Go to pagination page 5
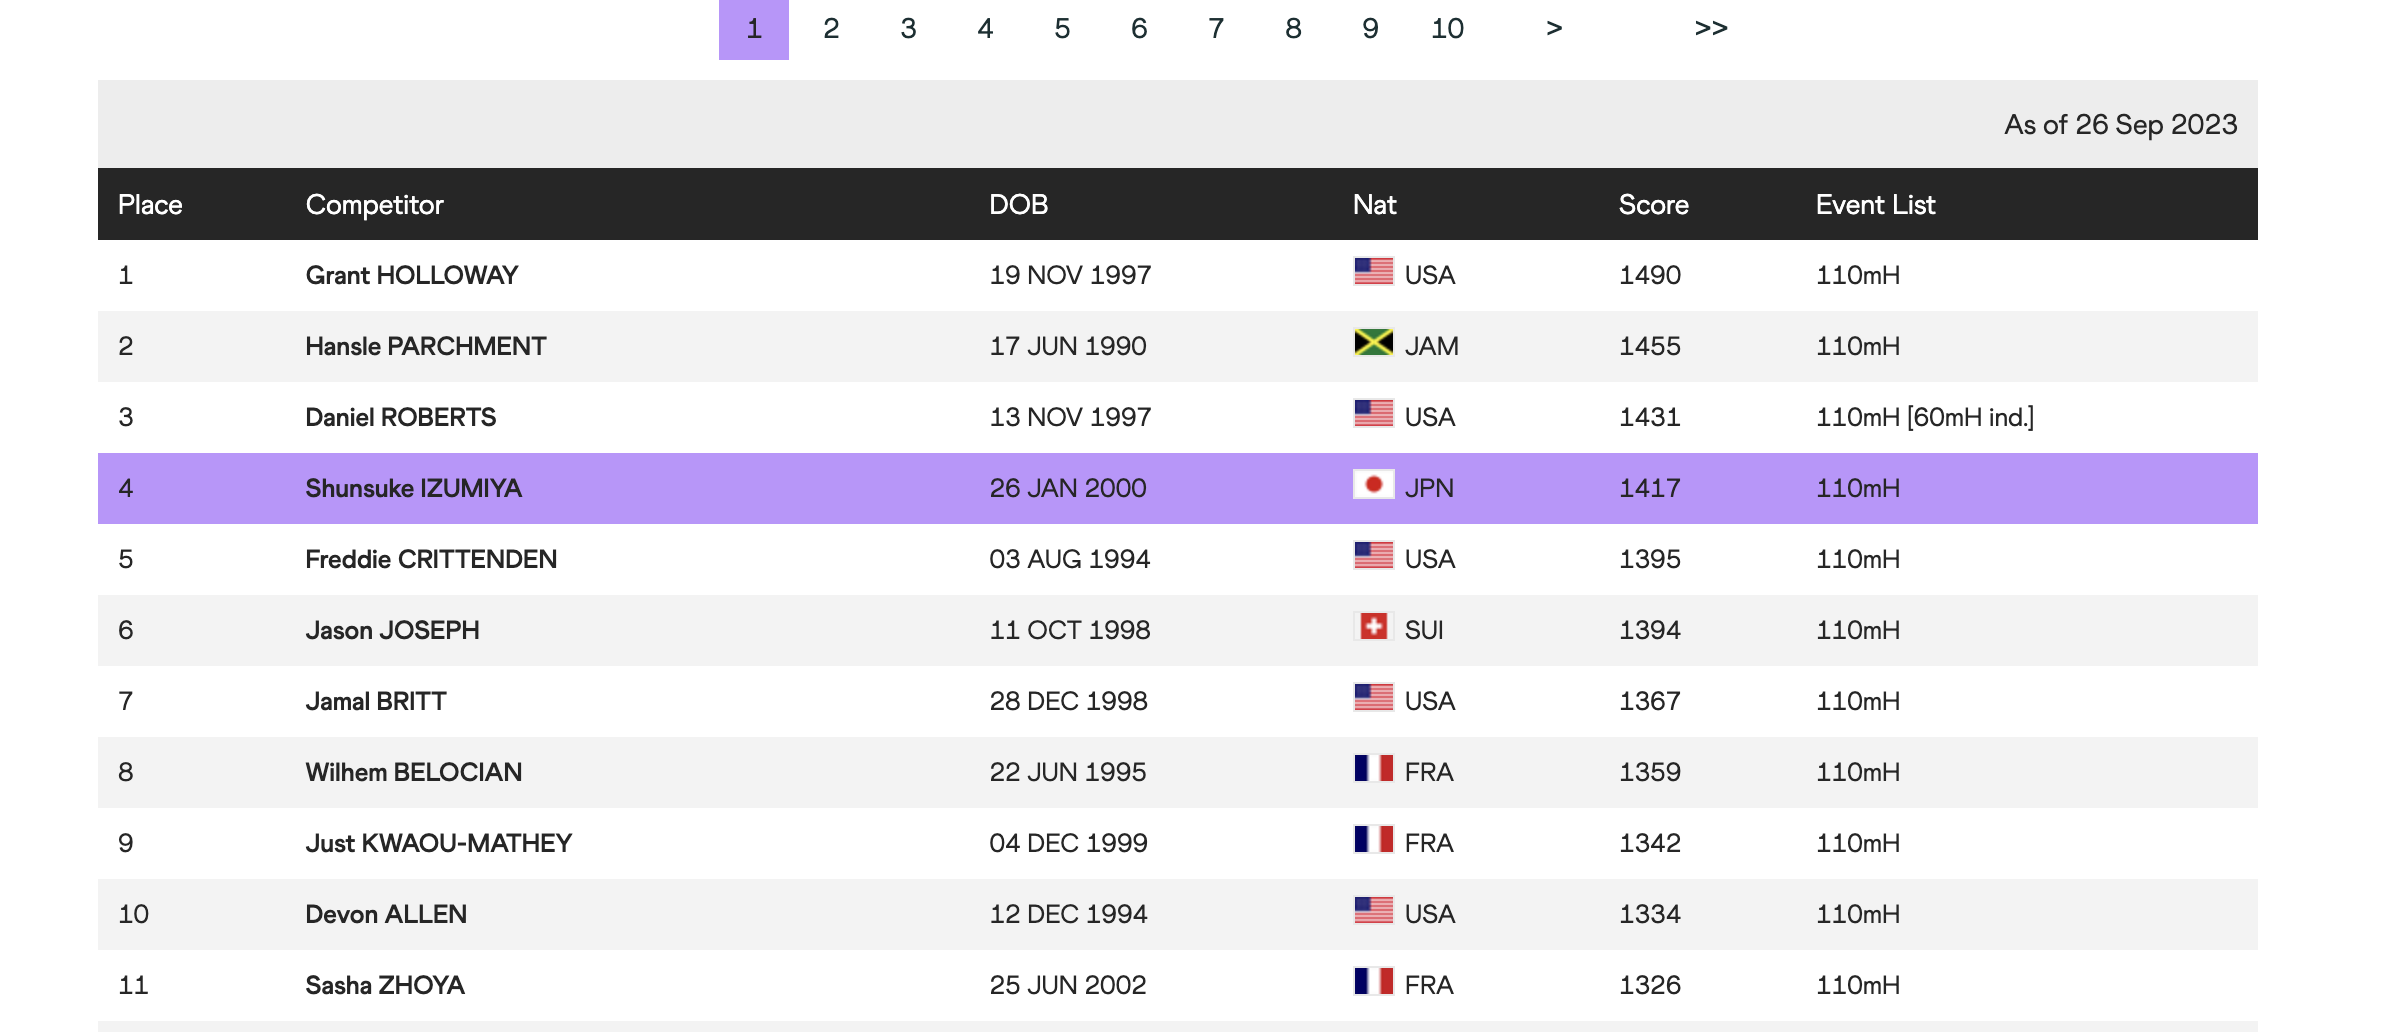This screenshot has height=1032, width=2408. pyautogui.click(x=1062, y=29)
